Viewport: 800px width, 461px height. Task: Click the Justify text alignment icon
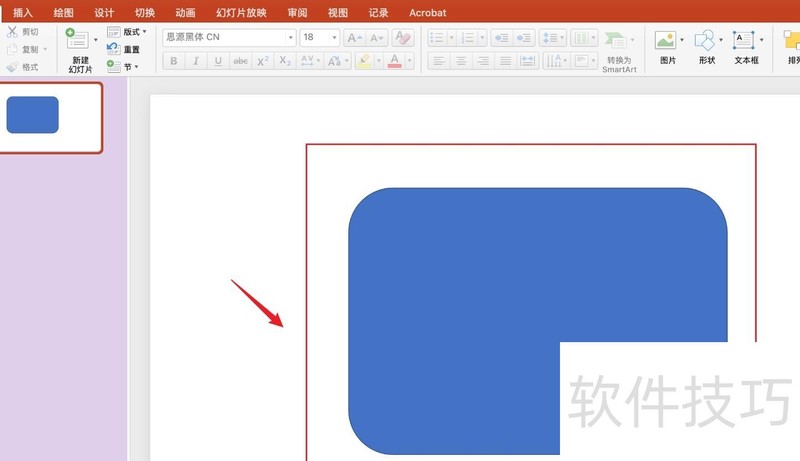(506, 61)
